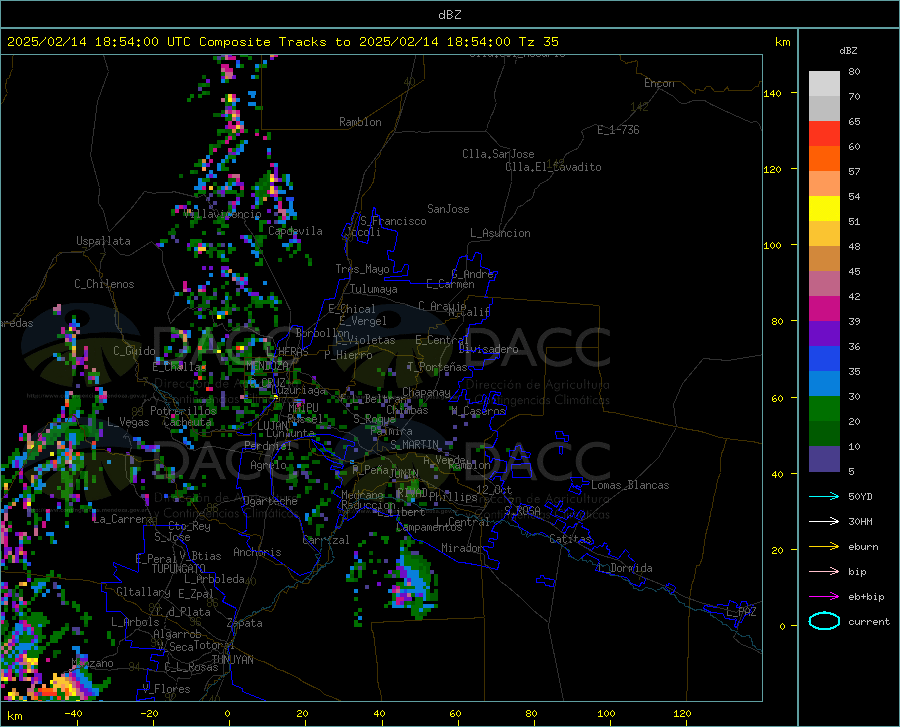Image resolution: width=900 pixels, height=727 pixels.
Task: Click the 30HM white arrow legend icon
Action: click(824, 522)
